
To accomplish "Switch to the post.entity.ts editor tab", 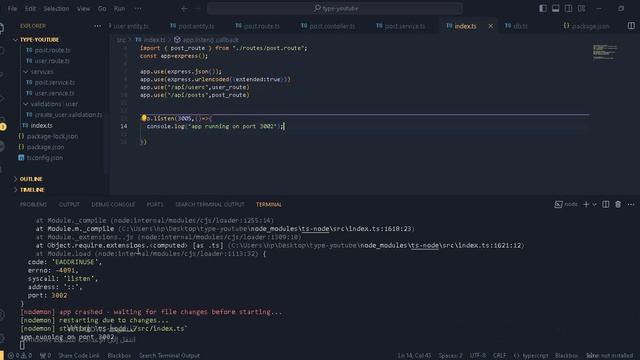I will tap(196, 26).
